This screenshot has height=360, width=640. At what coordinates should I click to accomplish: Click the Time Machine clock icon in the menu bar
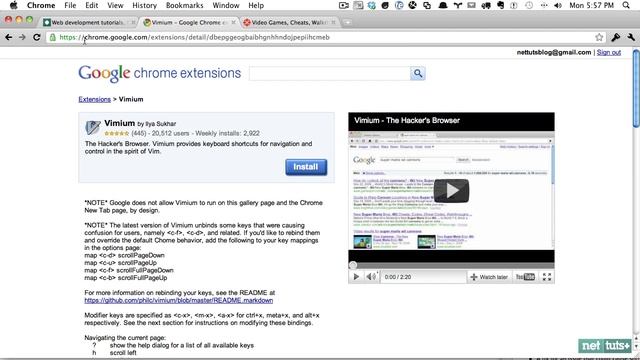coord(529,5)
